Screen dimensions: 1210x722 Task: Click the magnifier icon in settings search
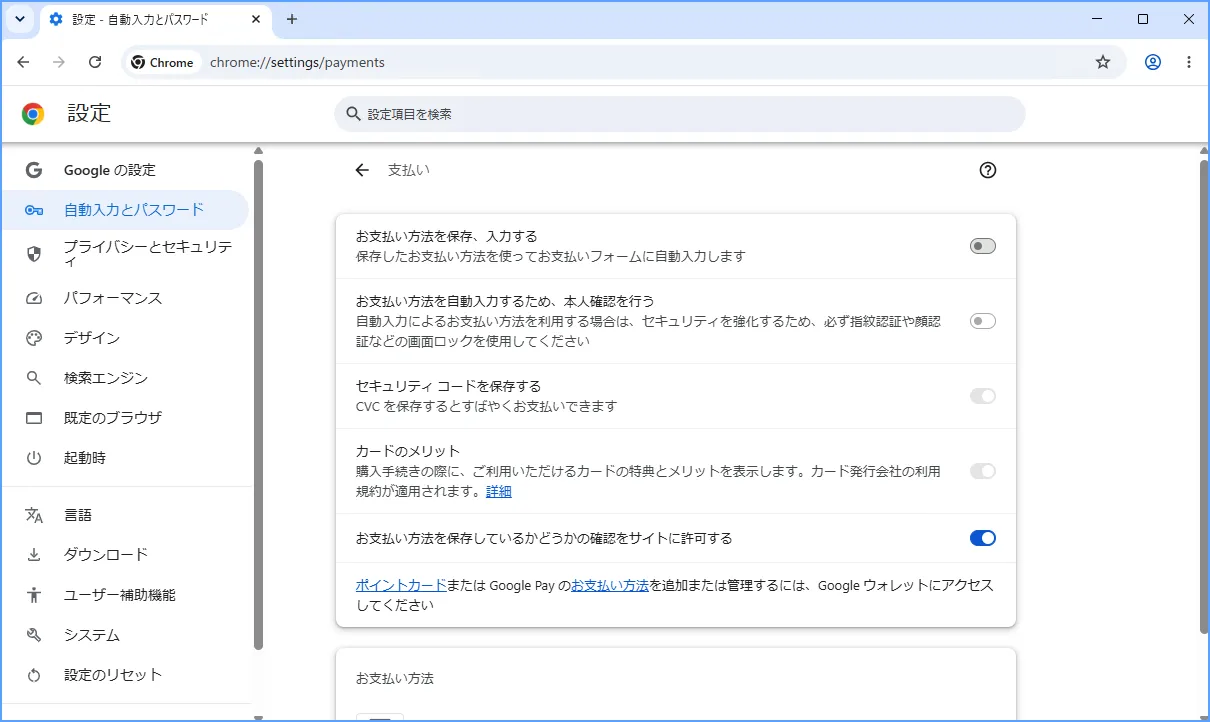[x=353, y=114]
